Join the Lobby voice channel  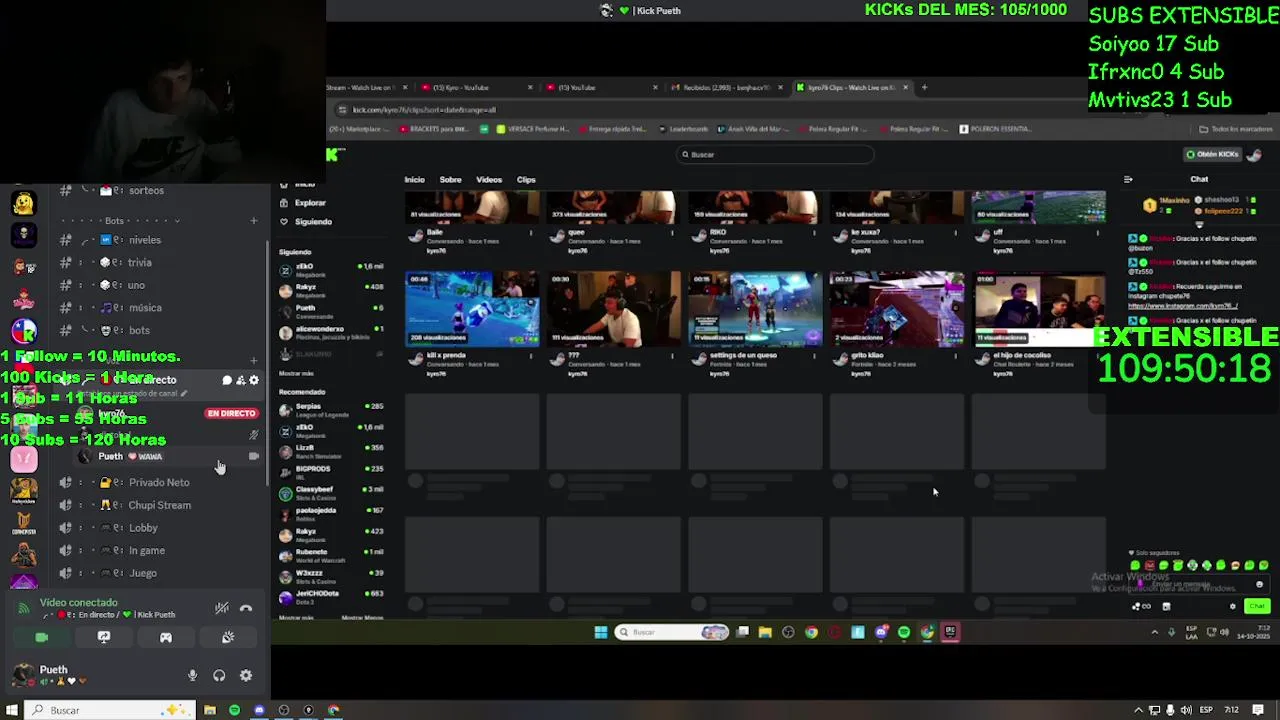click(x=160, y=528)
